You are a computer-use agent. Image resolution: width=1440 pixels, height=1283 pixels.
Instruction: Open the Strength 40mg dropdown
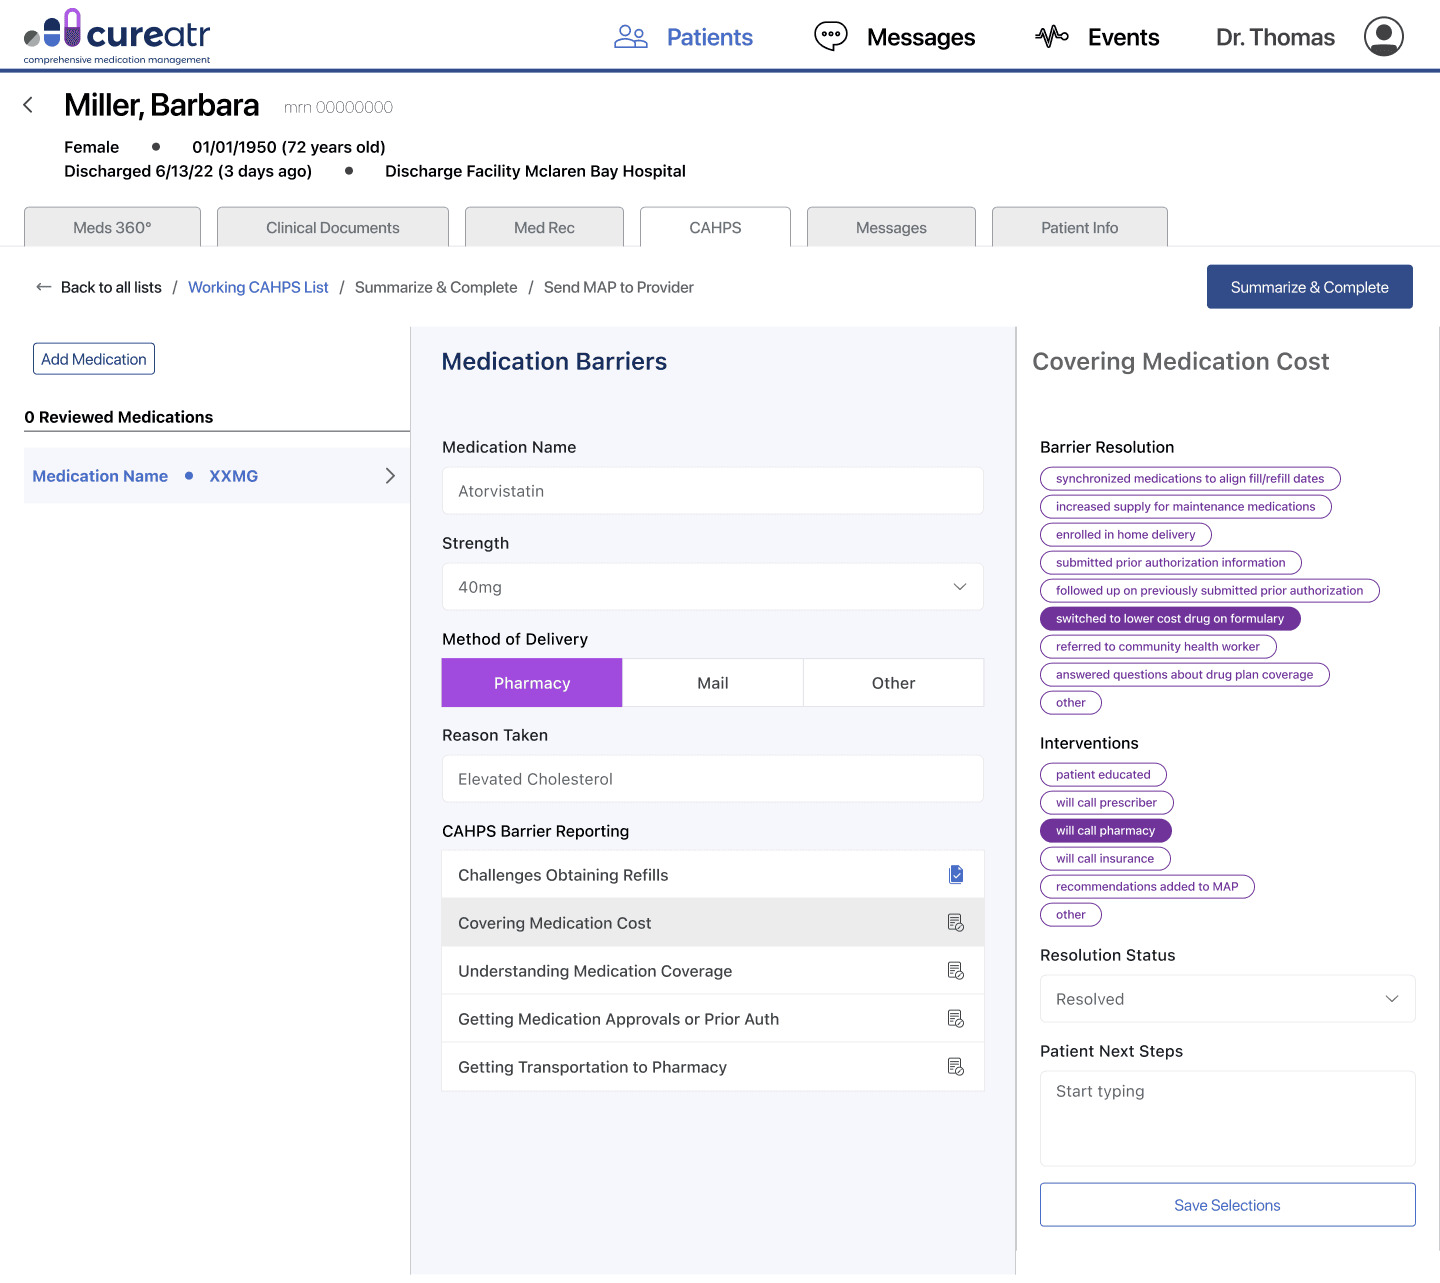713,587
